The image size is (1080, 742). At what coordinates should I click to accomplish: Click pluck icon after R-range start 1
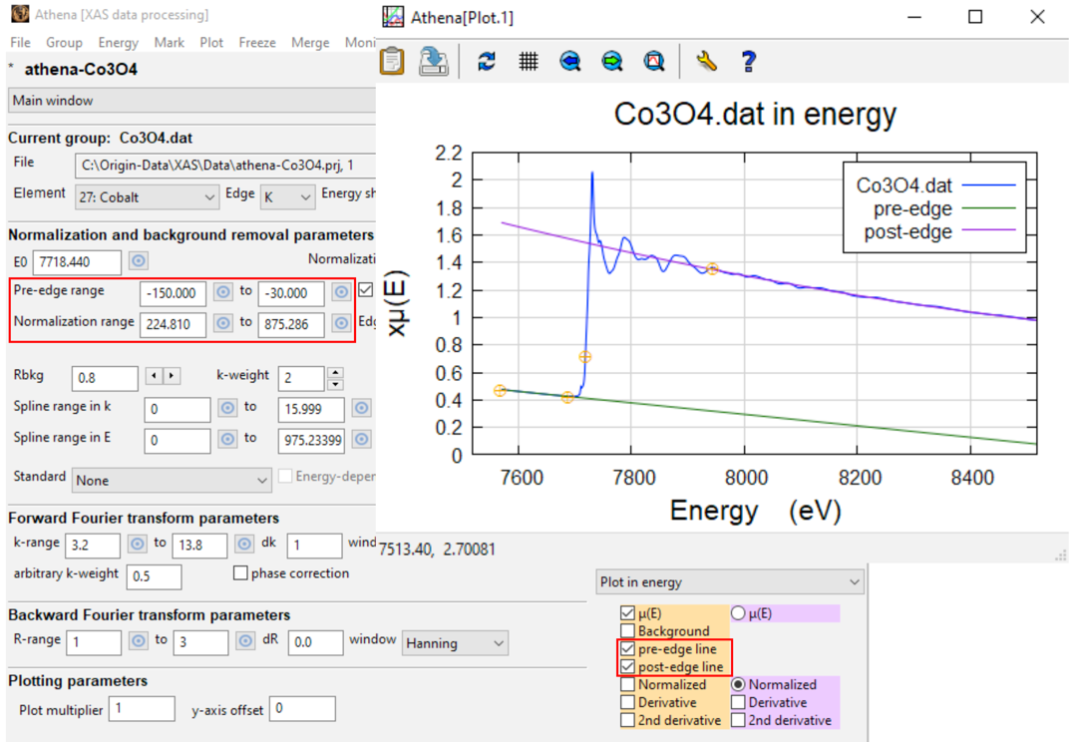coord(138,641)
